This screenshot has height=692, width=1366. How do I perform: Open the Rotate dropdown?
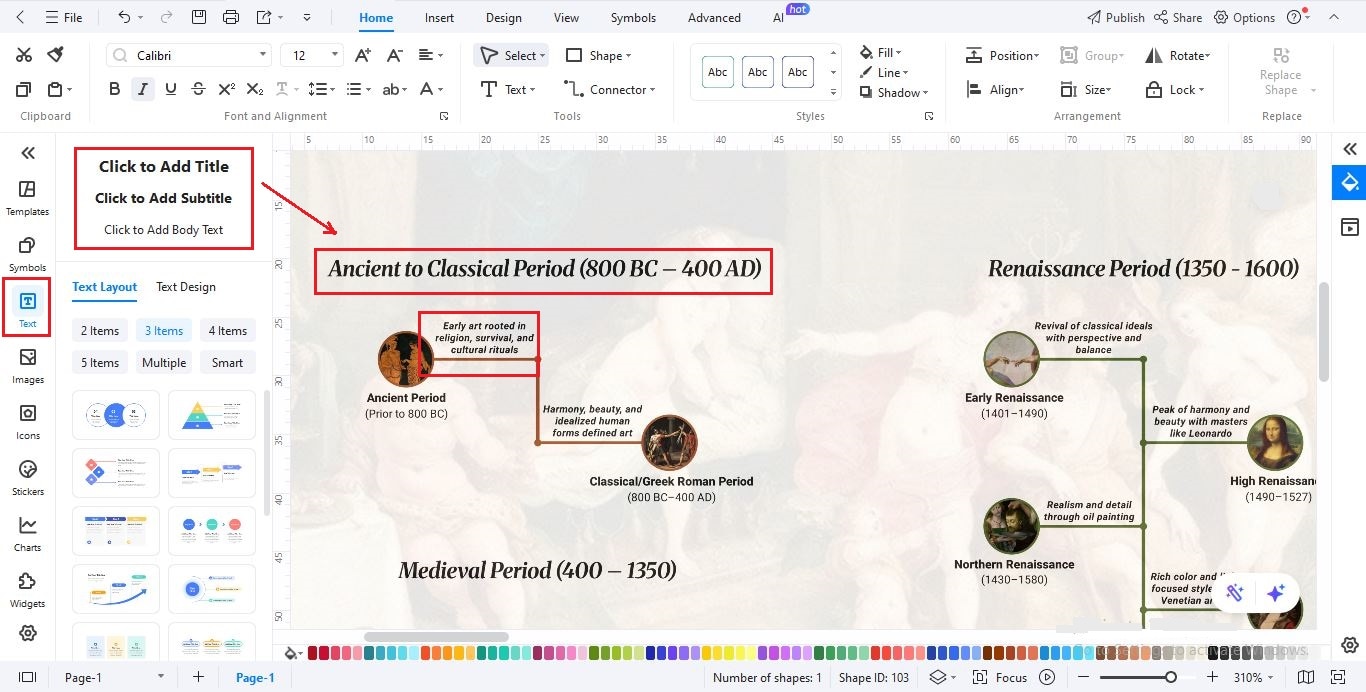point(1177,56)
